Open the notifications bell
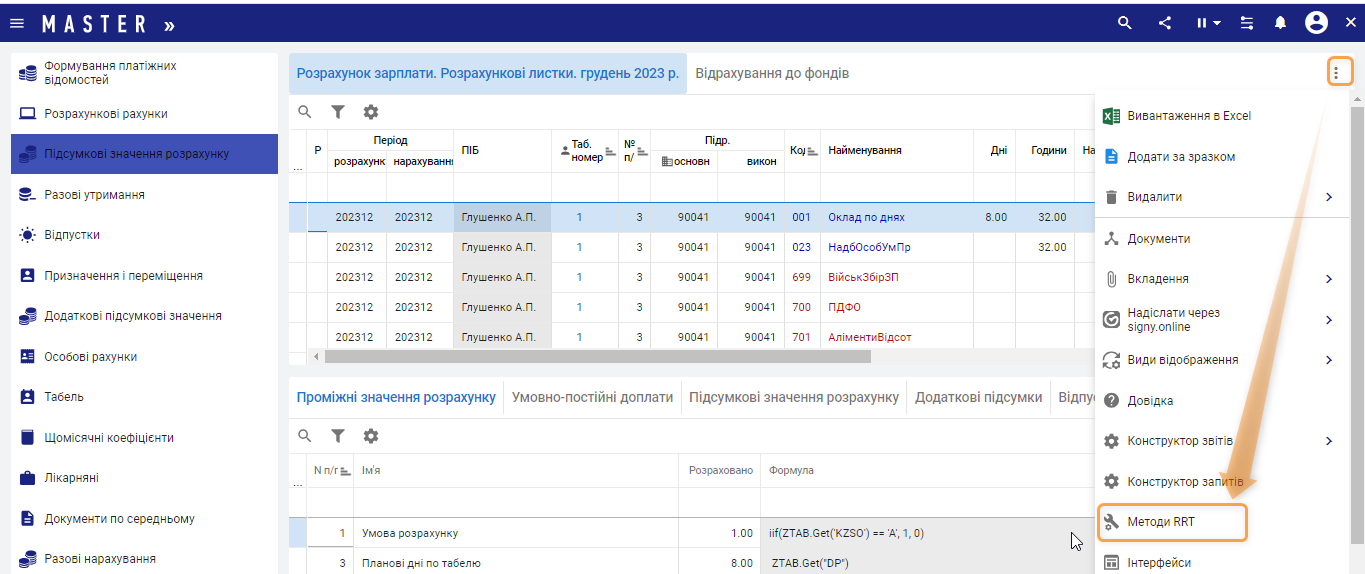The height and width of the screenshot is (574, 1365). pos(1280,23)
